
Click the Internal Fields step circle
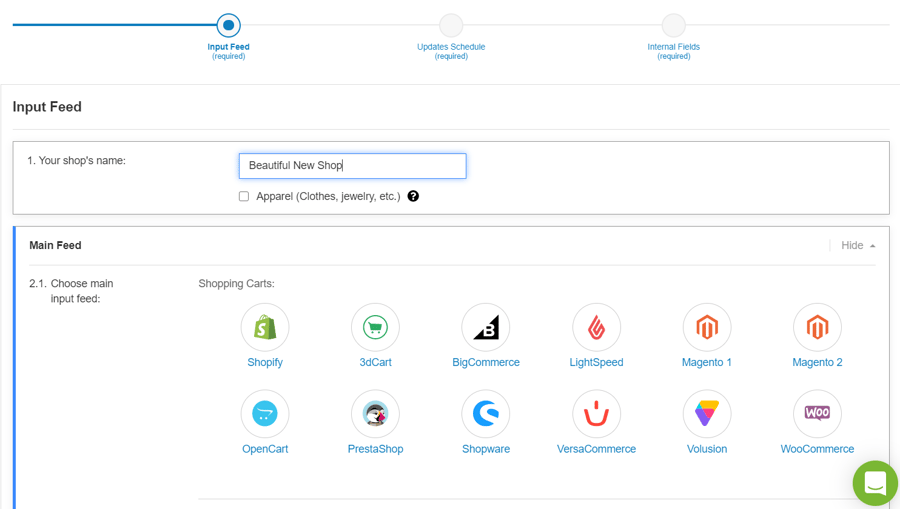pos(673,25)
